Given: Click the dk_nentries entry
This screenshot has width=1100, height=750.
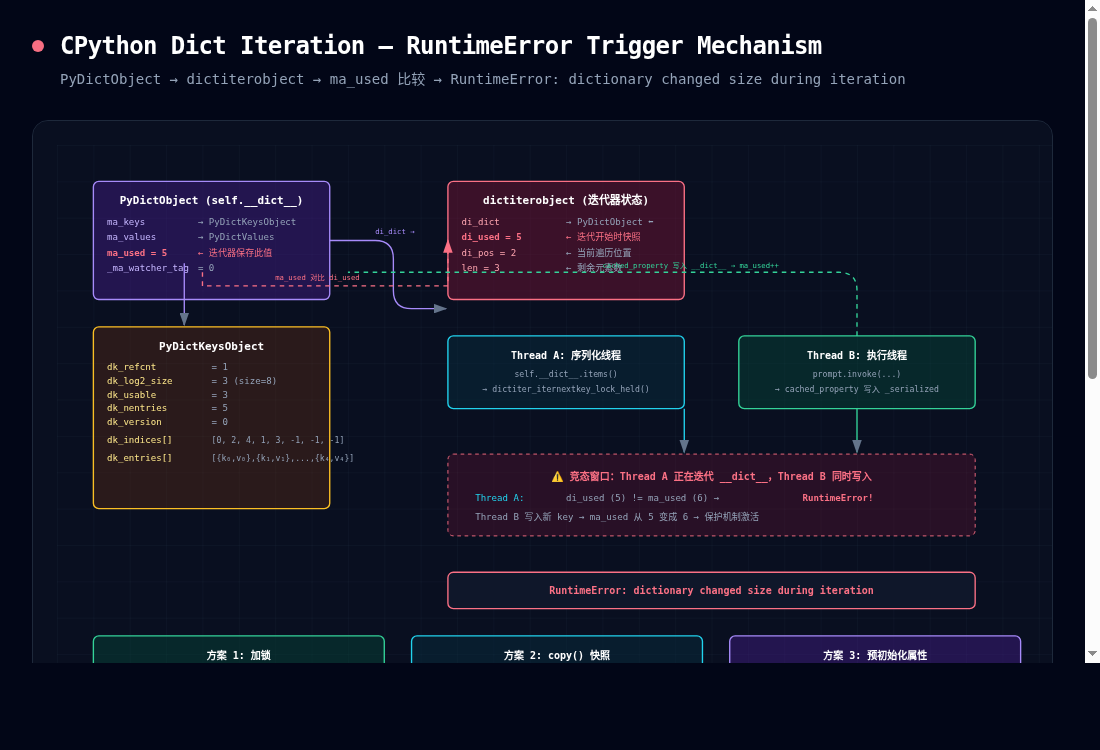Looking at the screenshot, I should [x=137, y=408].
